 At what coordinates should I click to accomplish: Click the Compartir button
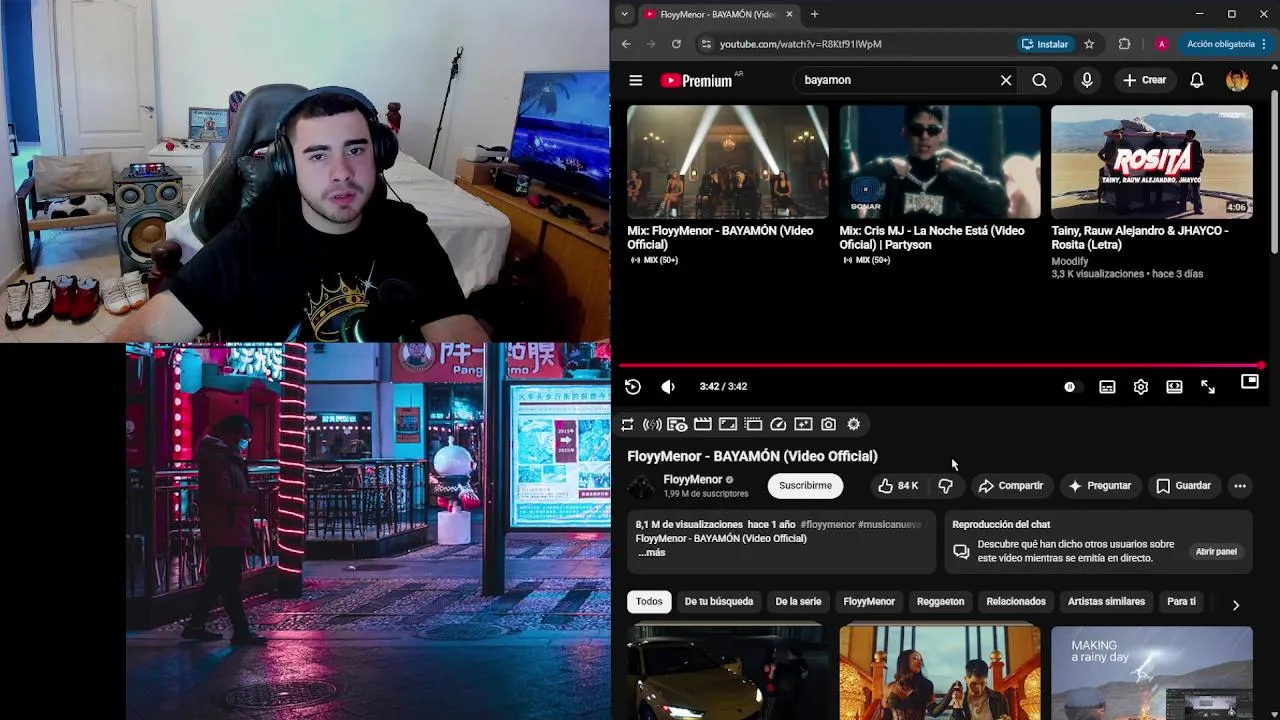1010,486
